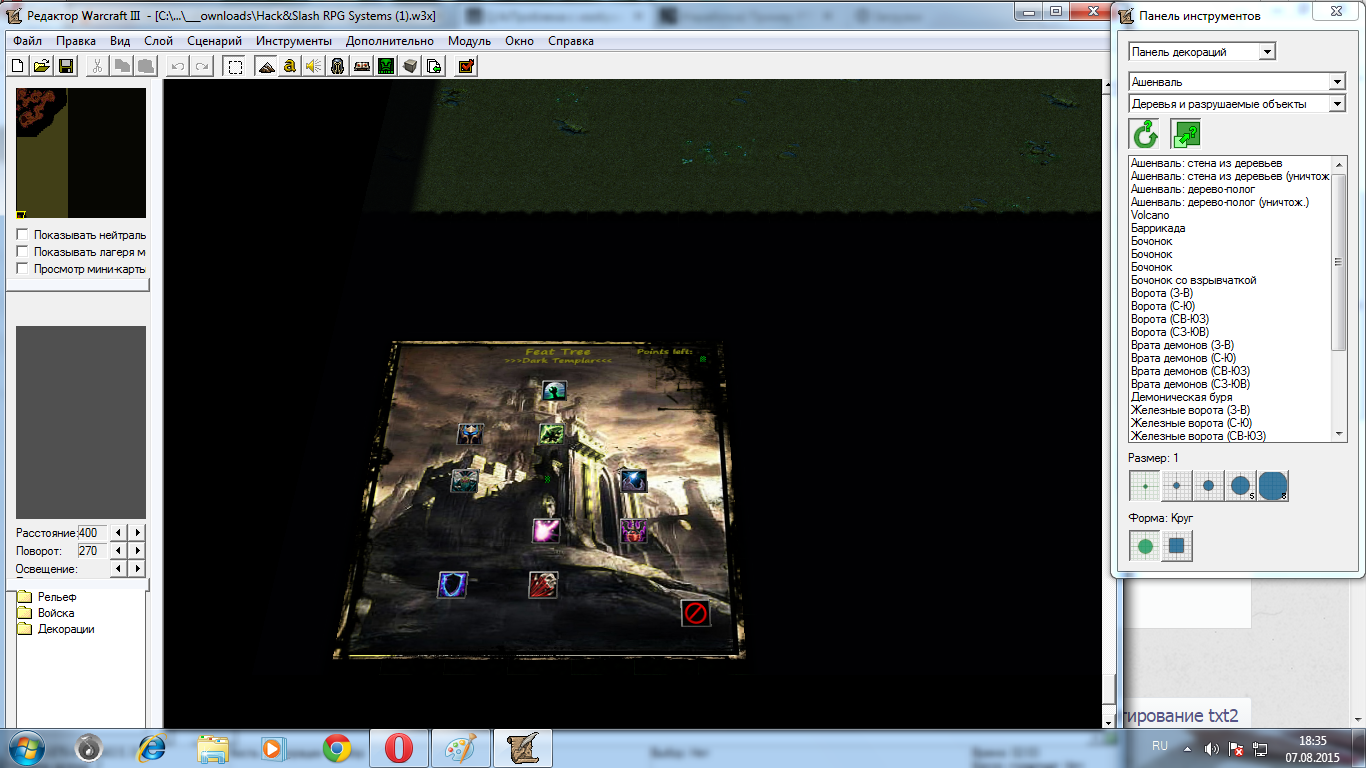Open the Trigger editor 'a' icon
The width and height of the screenshot is (1366, 768).
290,66
